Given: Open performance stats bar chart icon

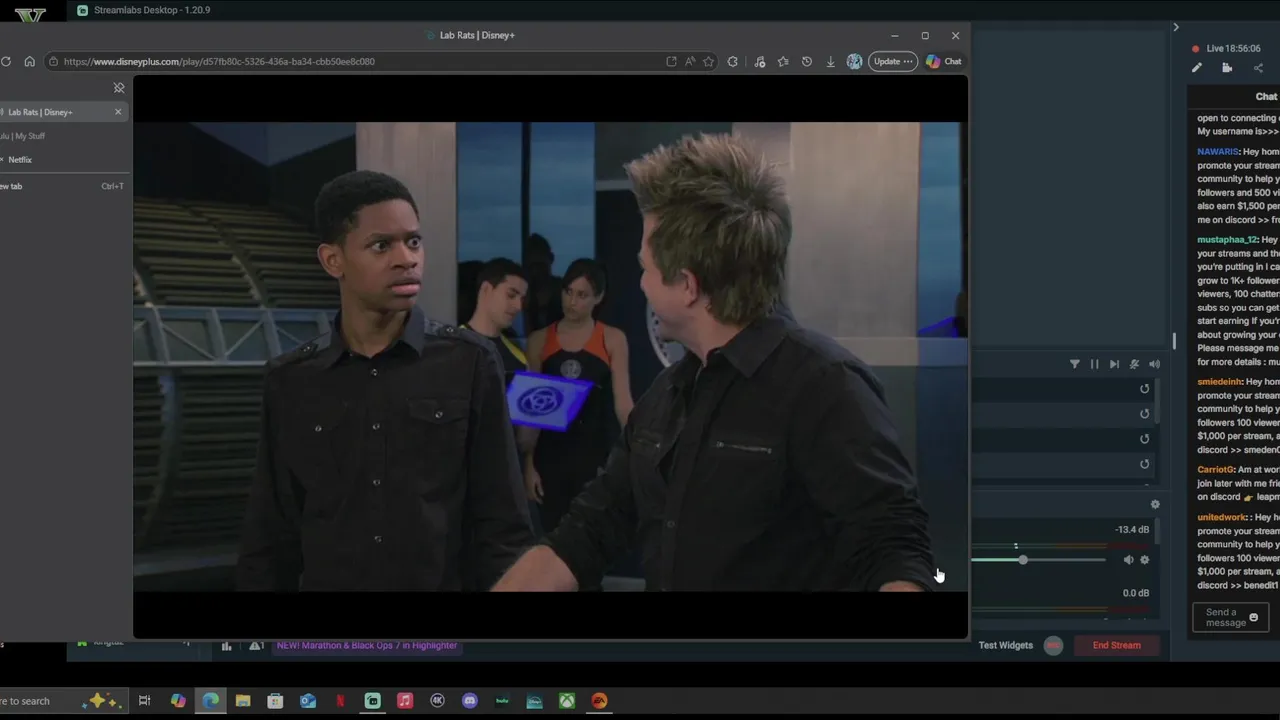Looking at the screenshot, I should [226, 646].
